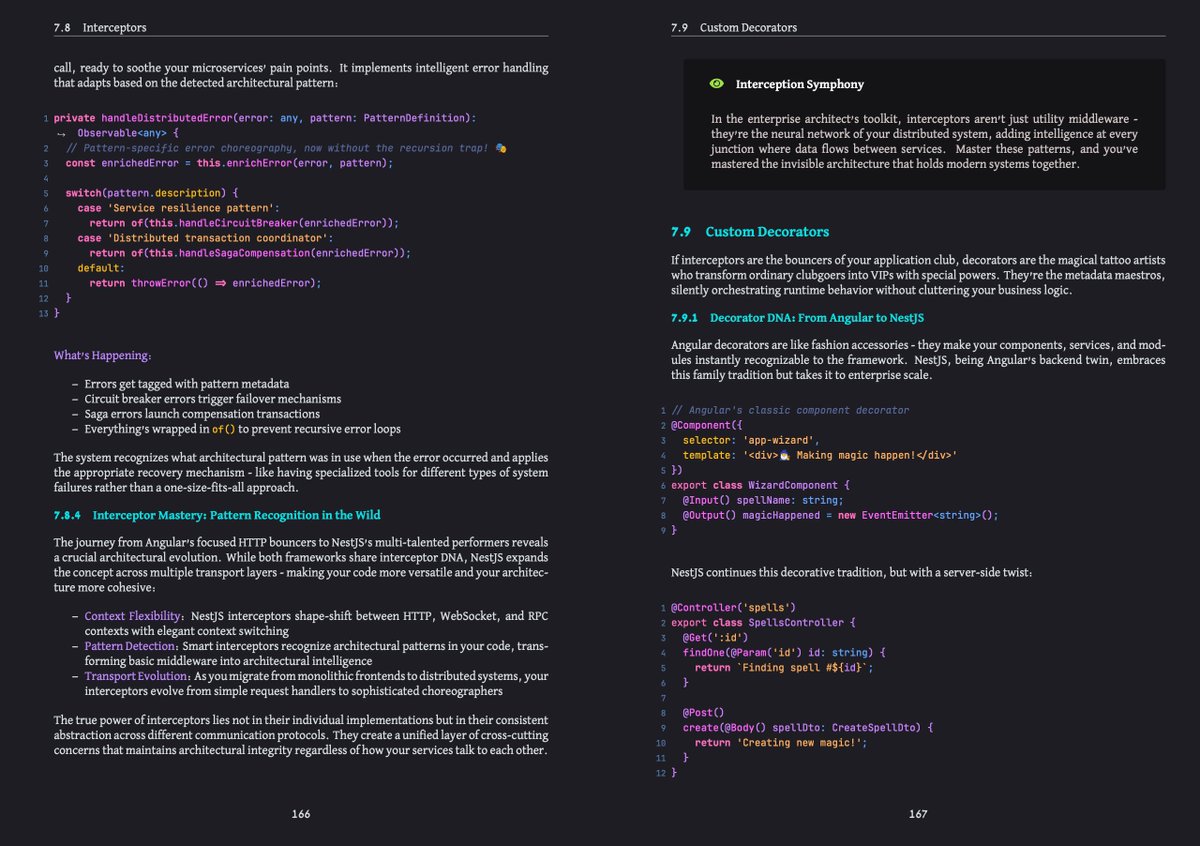Click bullet 'Circuit breaker errors trigger failover mechanisms'

[212, 398]
